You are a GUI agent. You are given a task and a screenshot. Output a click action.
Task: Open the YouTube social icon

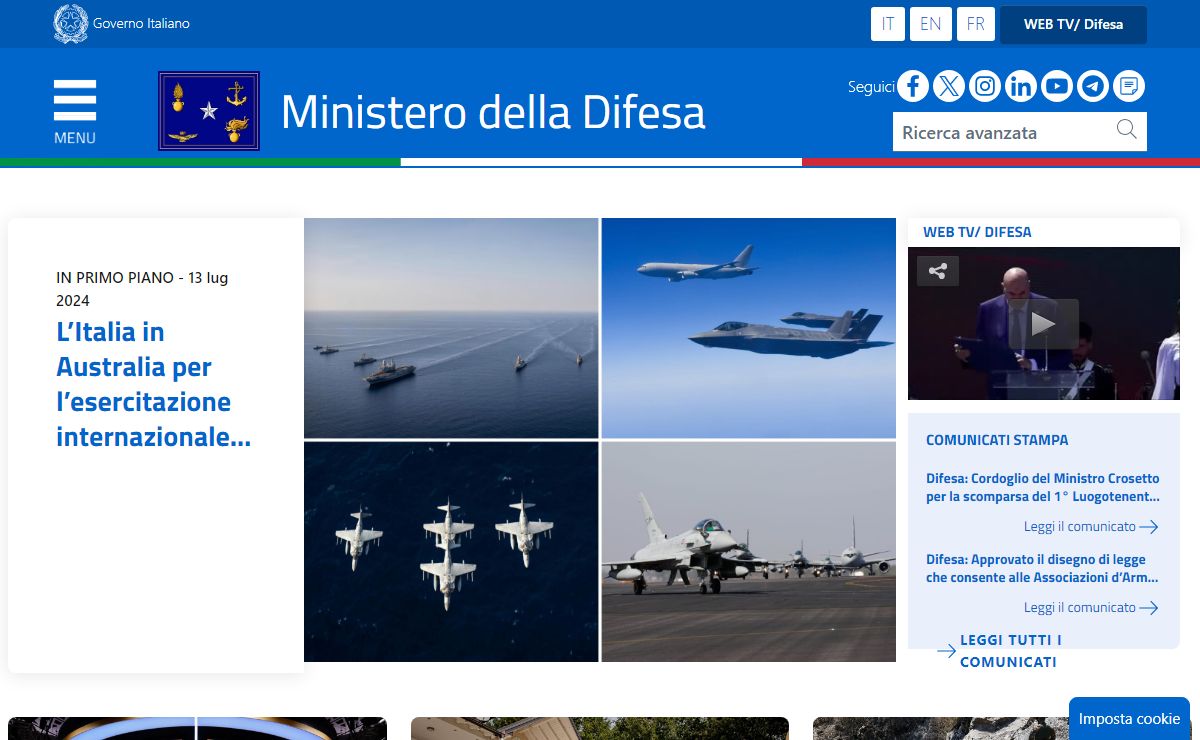(1057, 86)
